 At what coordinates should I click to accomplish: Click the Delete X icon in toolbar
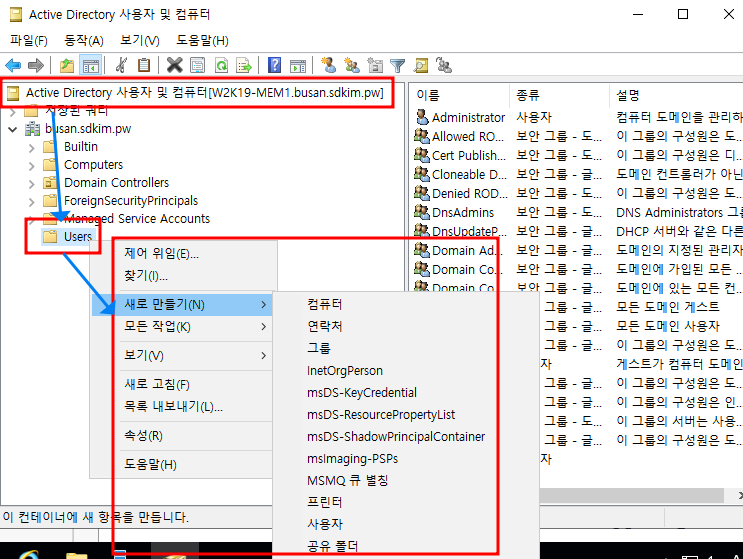[174, 65]
